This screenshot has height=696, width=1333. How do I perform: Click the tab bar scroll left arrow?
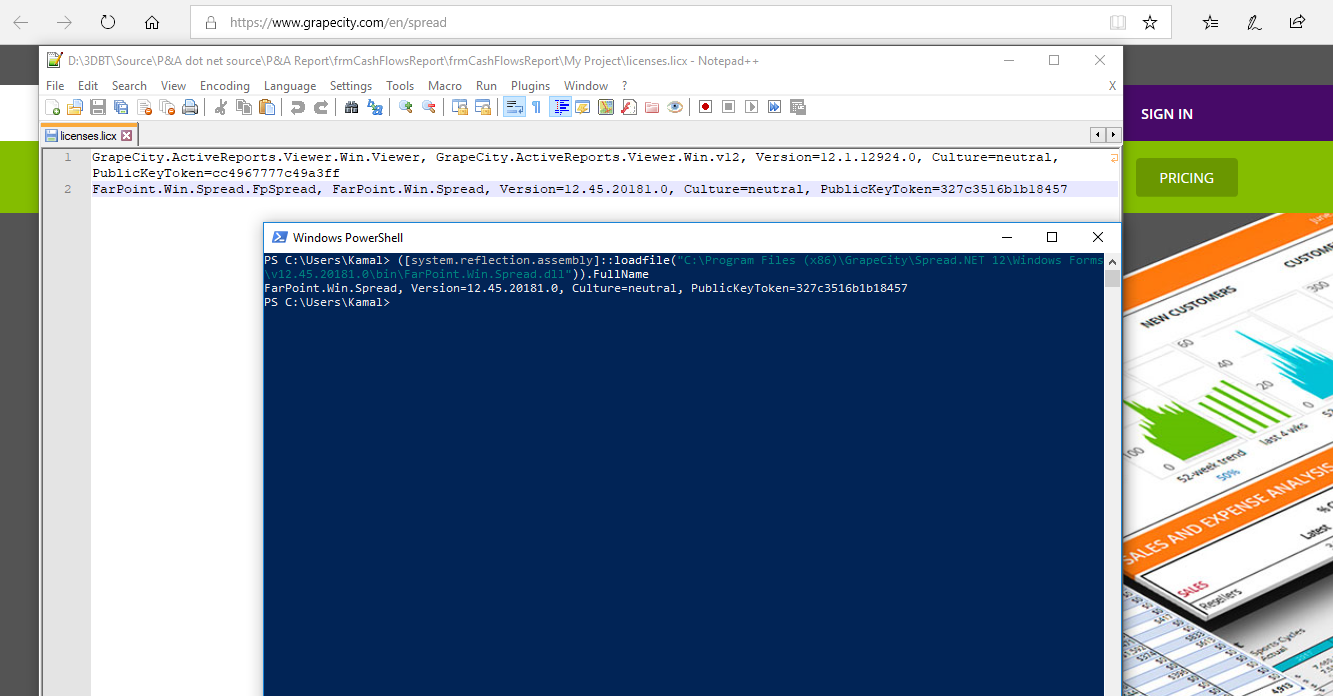1098,134
